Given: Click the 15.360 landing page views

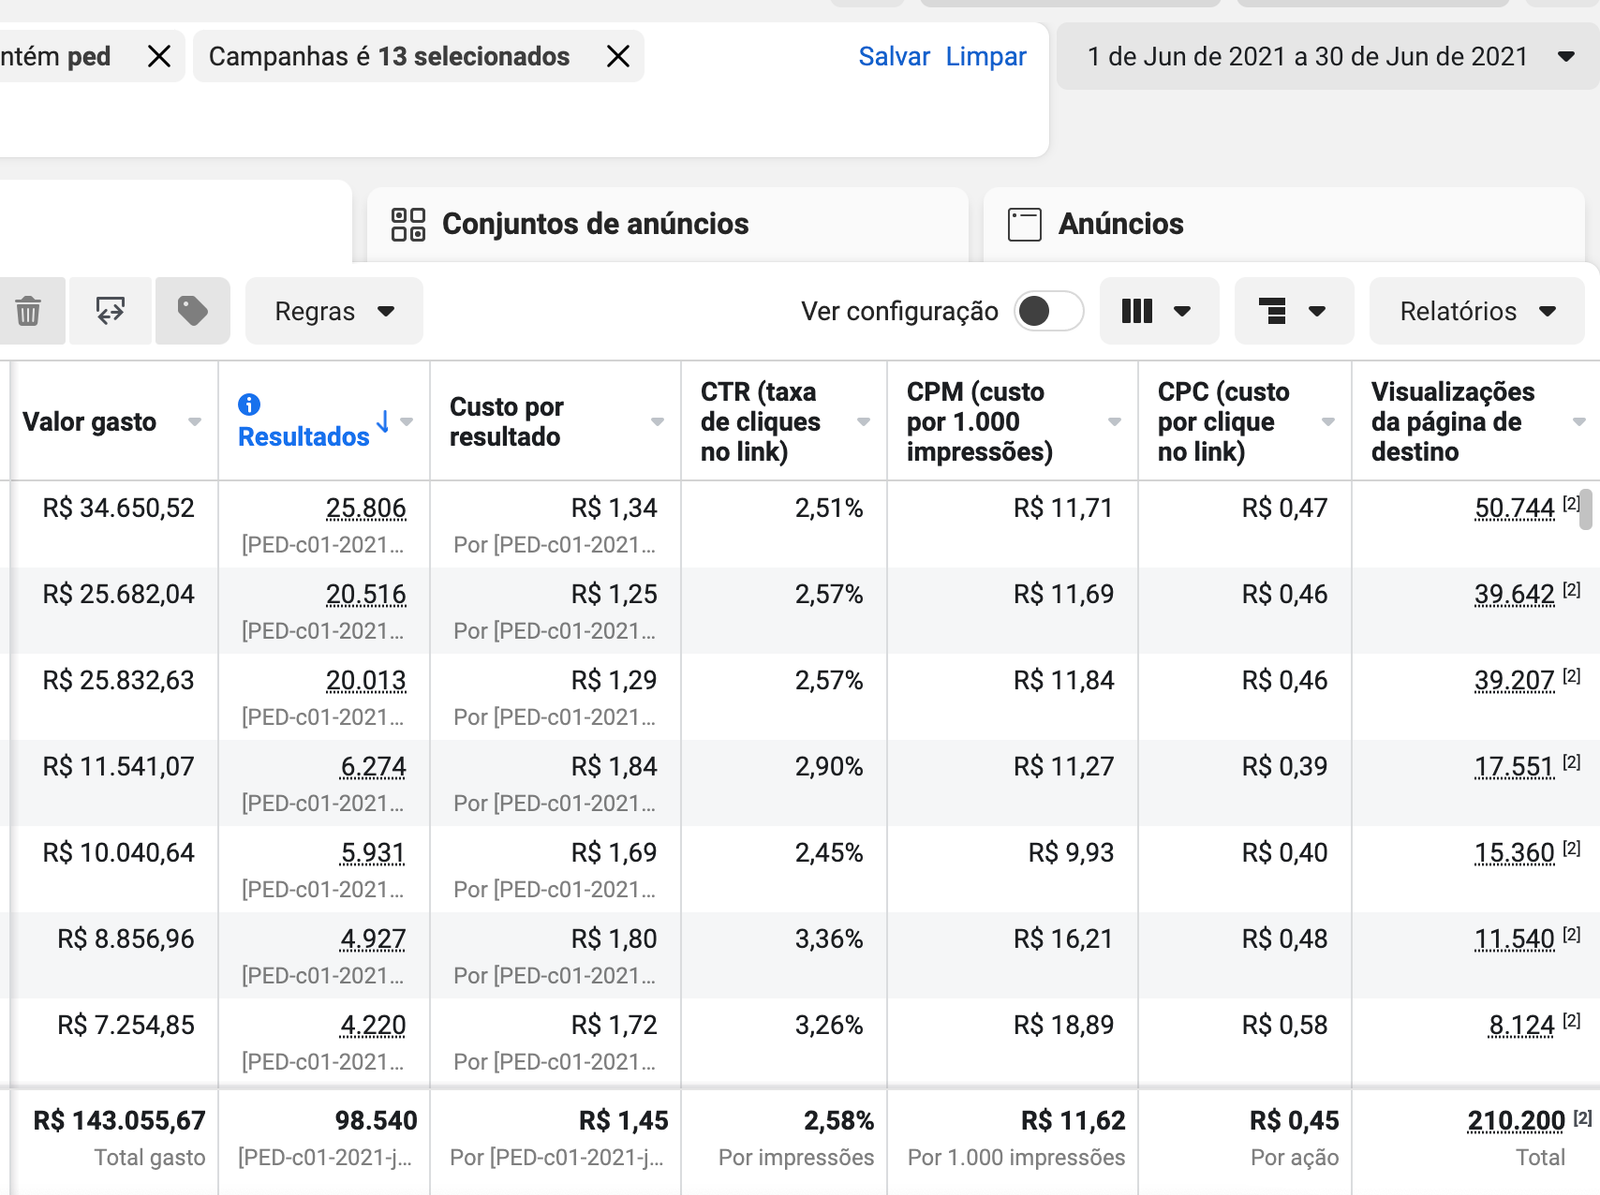Looking at the screenshot, I should [x=1514, y=853].
